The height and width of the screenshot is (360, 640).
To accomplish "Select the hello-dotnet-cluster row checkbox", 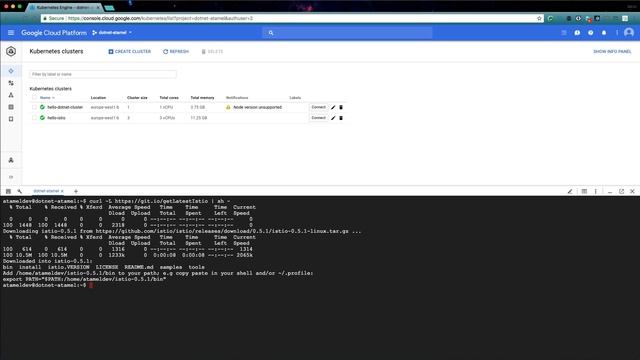I will tap(34, 107).
